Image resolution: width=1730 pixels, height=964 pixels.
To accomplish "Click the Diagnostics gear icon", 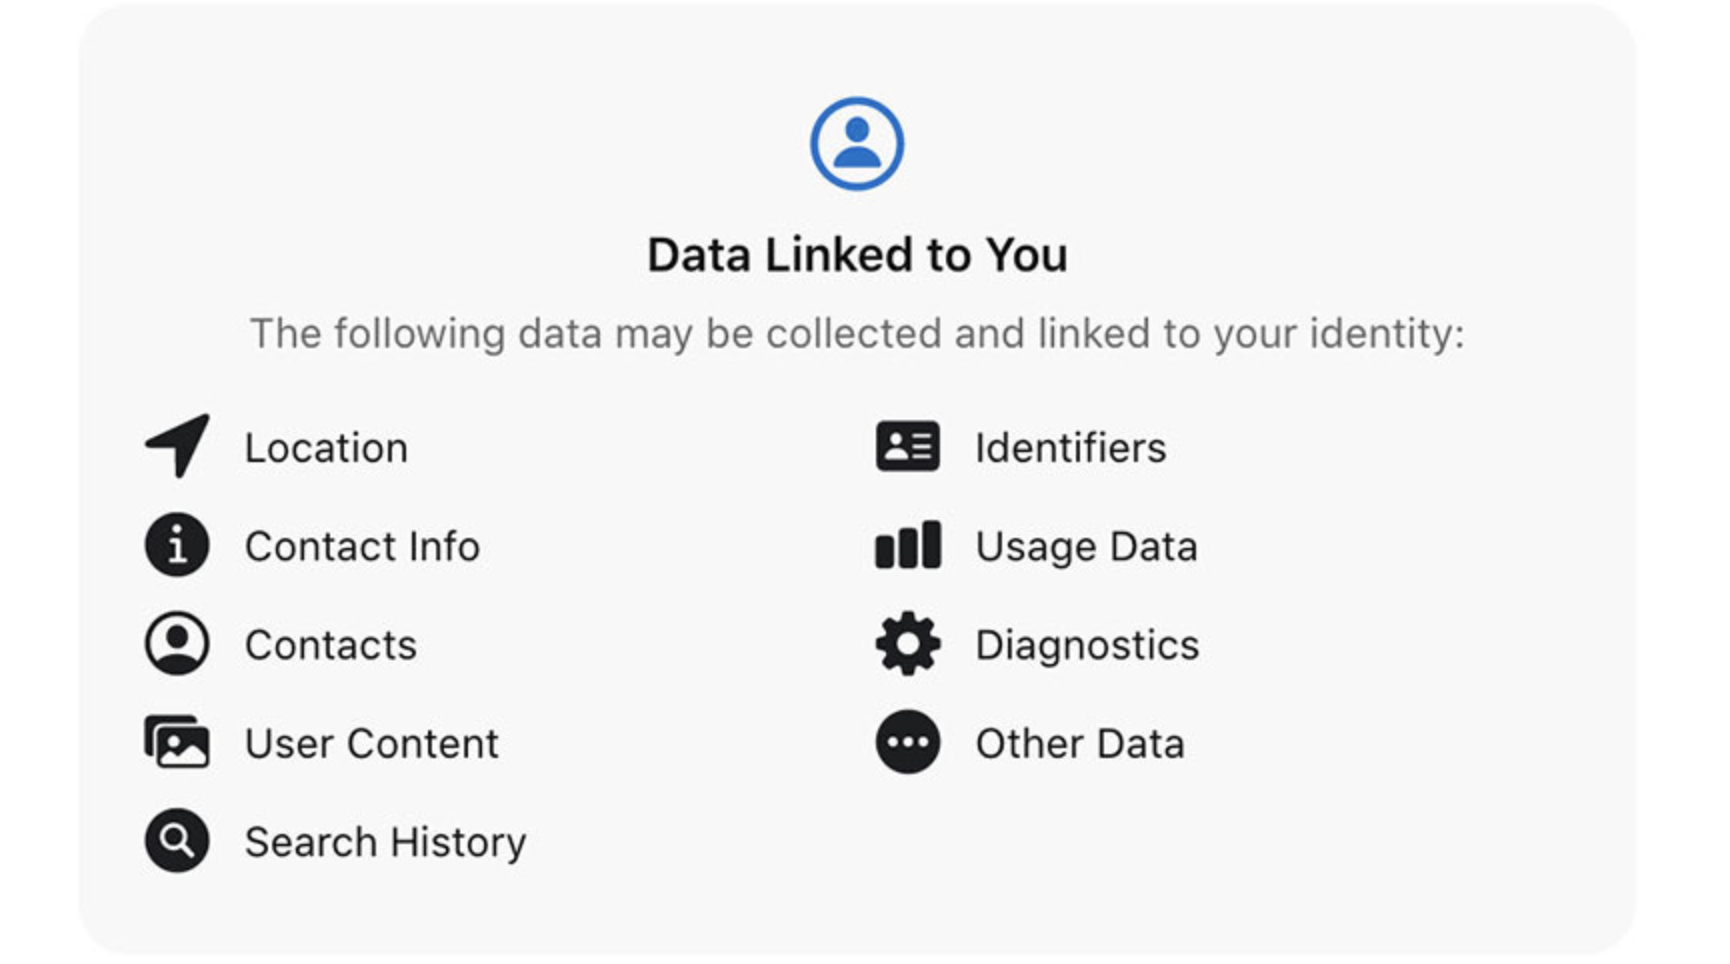I will [x=908, y=643].
